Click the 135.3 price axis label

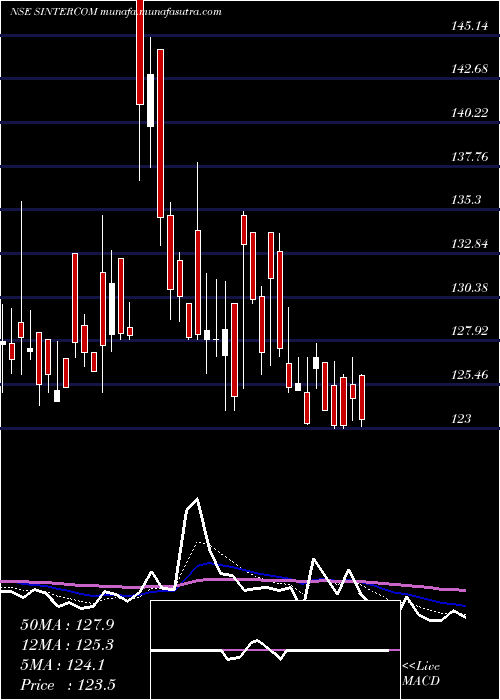(x=466, y=200)
